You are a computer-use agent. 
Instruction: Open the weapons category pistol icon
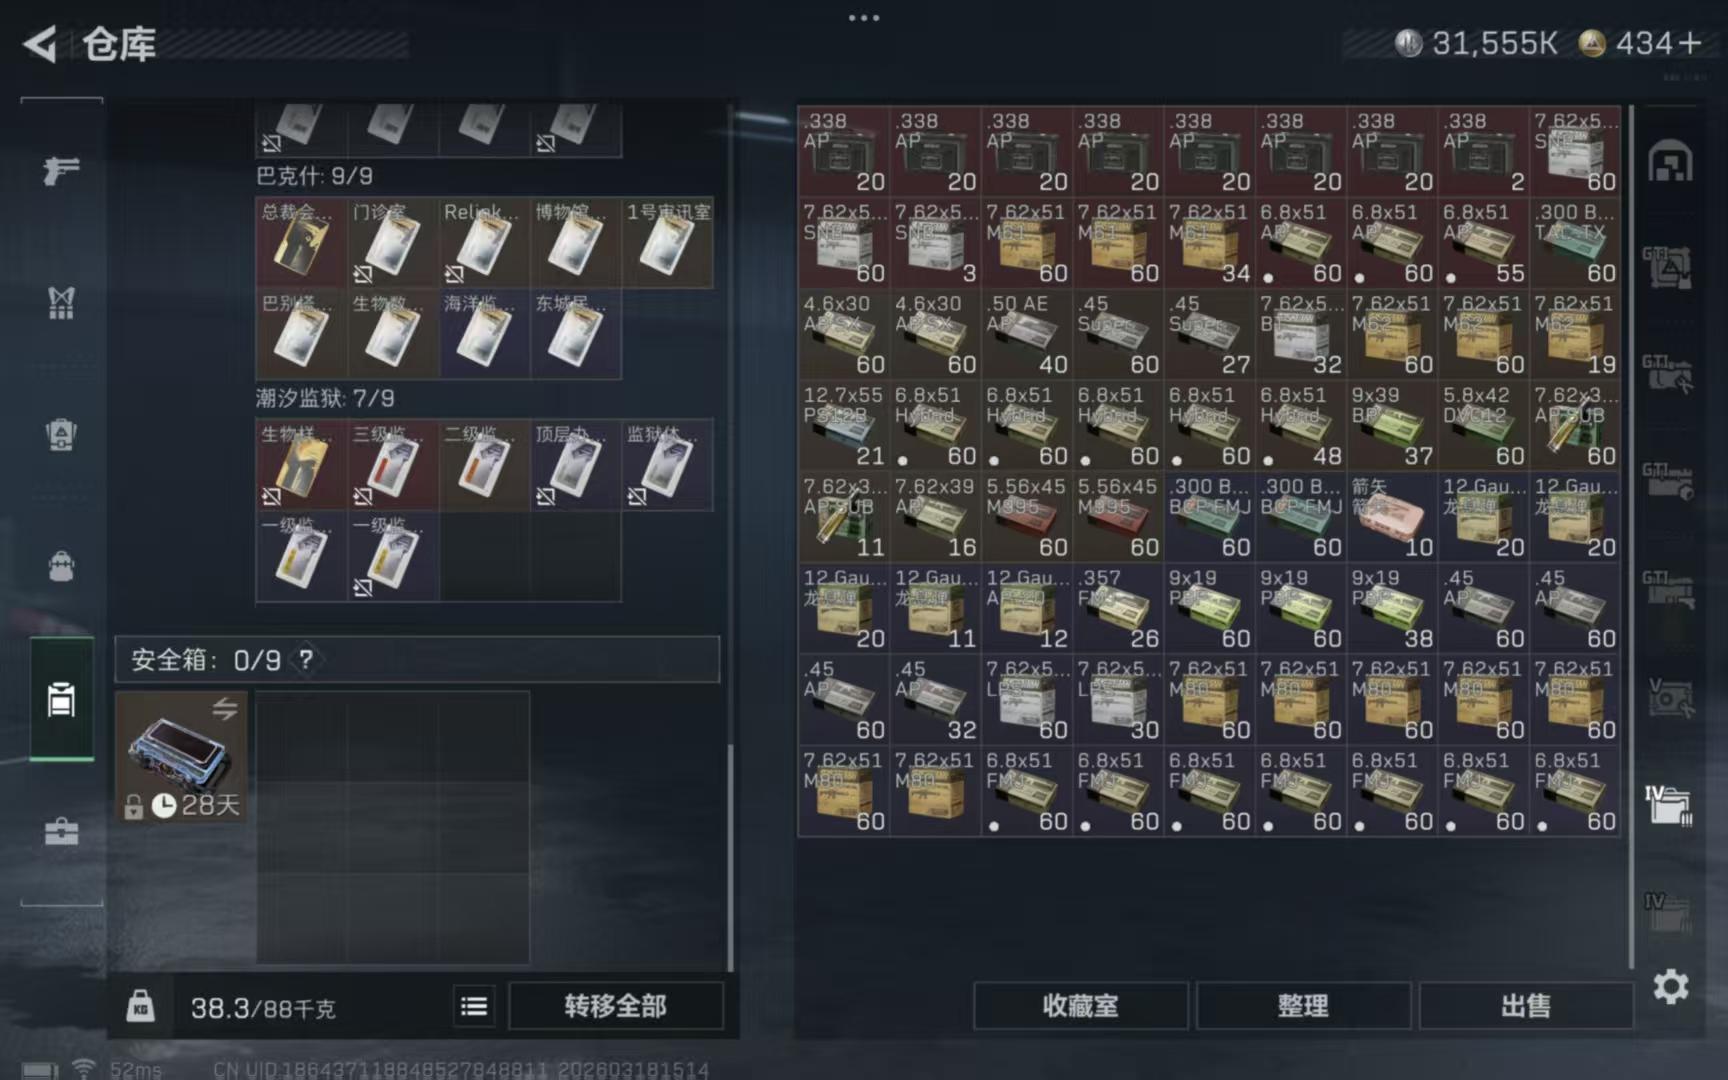[61, 171]
